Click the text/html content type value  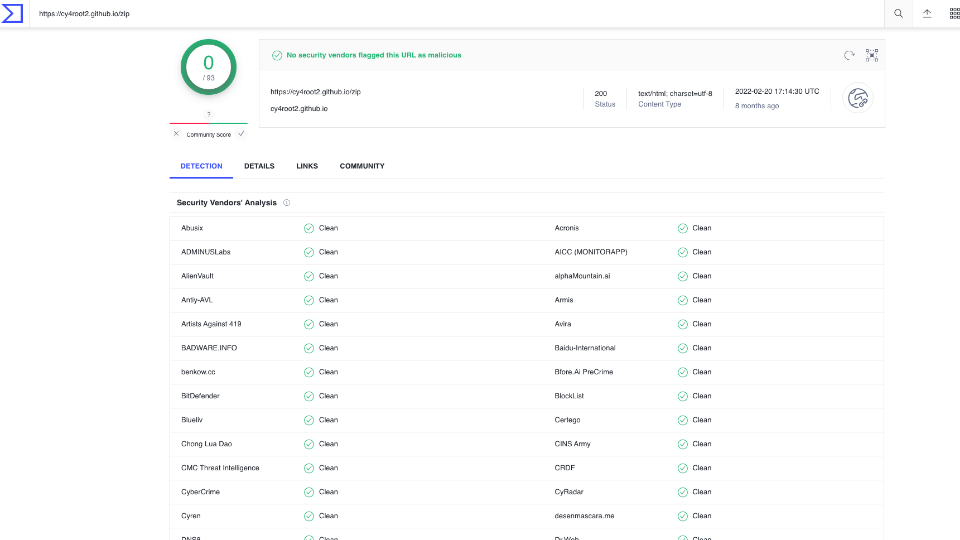(675, 94)
